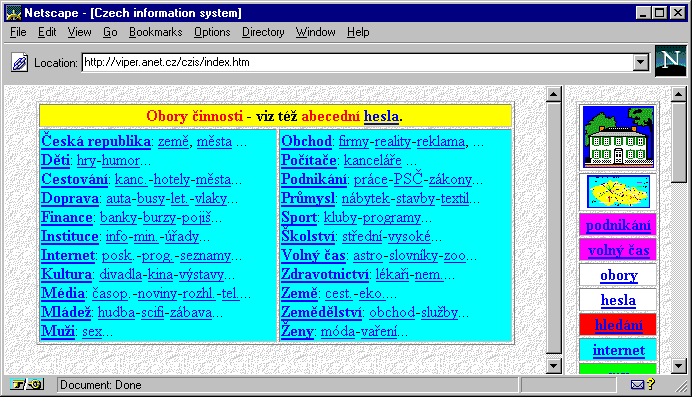Follow the 'Česká republika' link
692x397 pixels.
[96, 141]
